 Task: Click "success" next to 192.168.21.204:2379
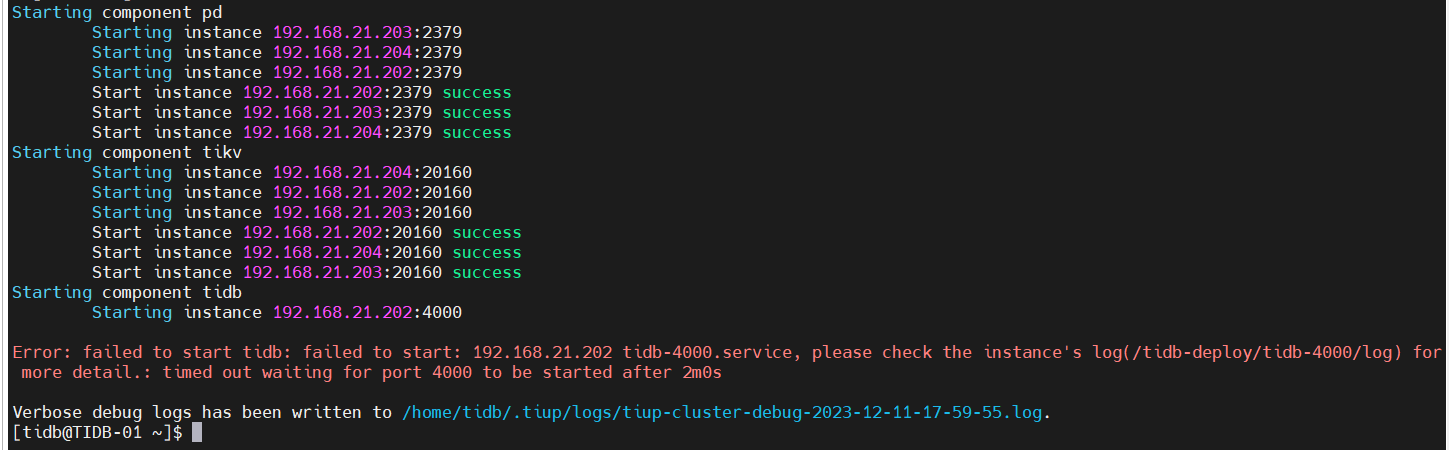[477, 132]
